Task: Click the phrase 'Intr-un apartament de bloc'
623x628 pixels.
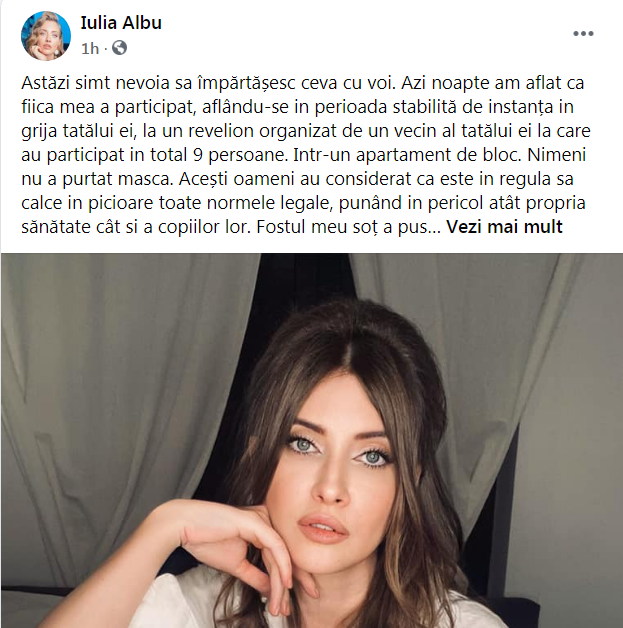Action: pyautogui.click(x=407, y=155)
